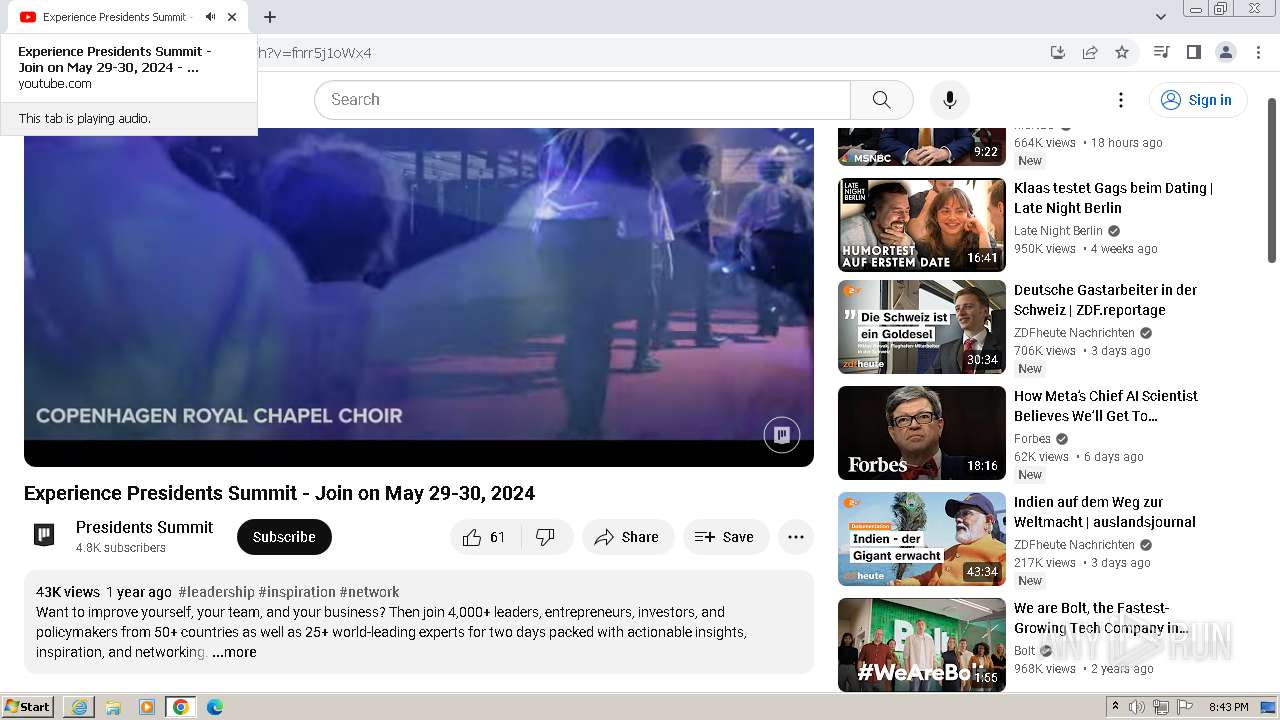Open Chrome three-dot menu
This screenshot has height=720, width=1280.
coord(1257,52)
